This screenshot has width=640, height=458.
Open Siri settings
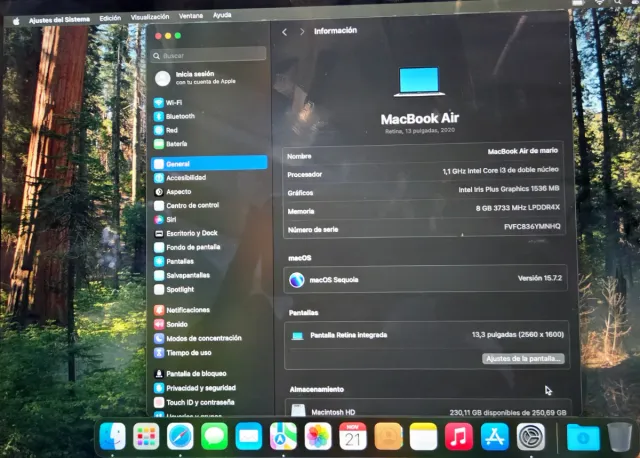pyautogui.click(x=165, y=219)
